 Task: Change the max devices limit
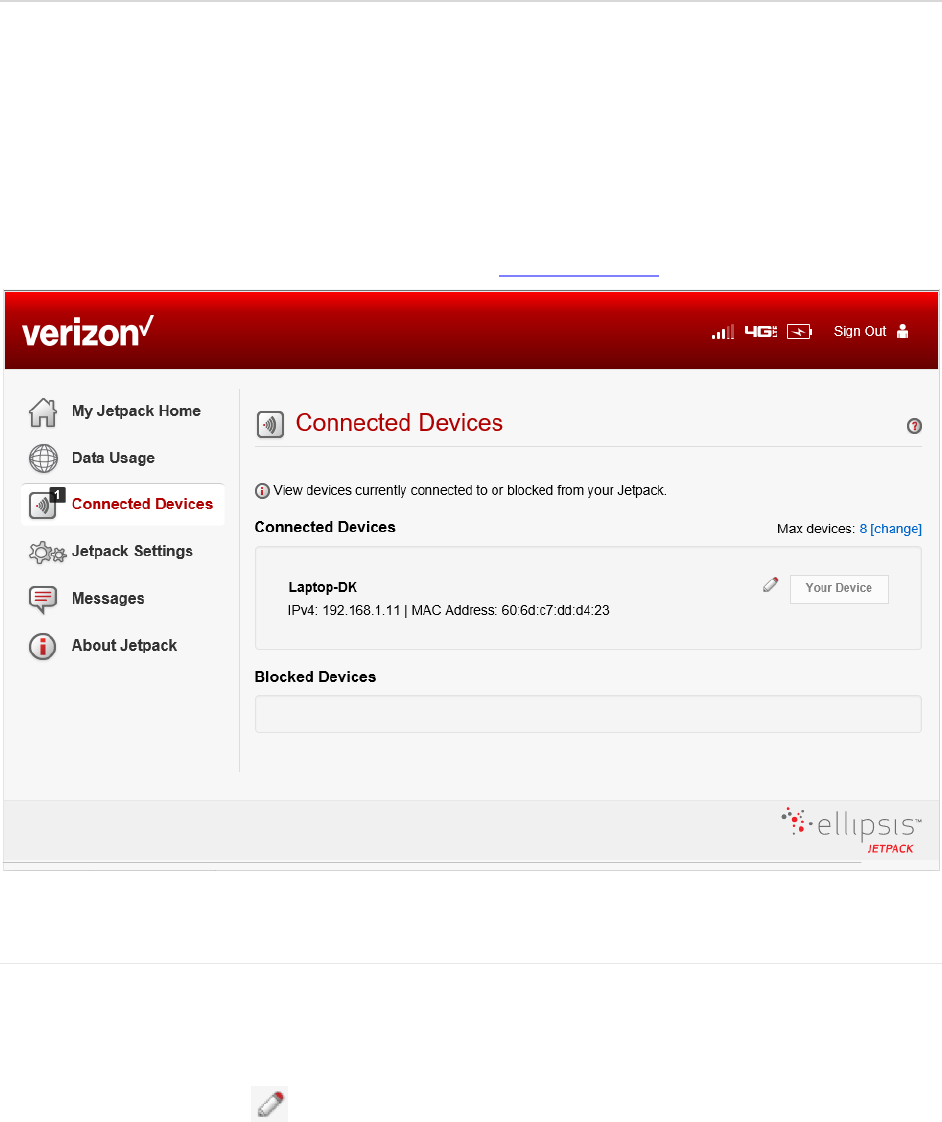point(896,529)
